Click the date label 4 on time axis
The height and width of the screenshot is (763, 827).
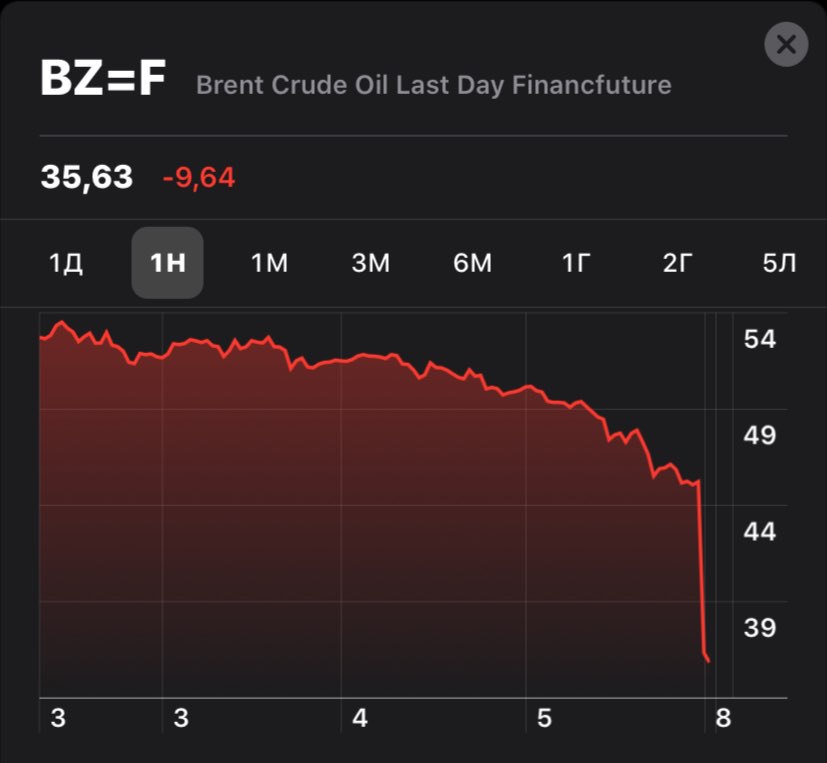click(360, 718)
